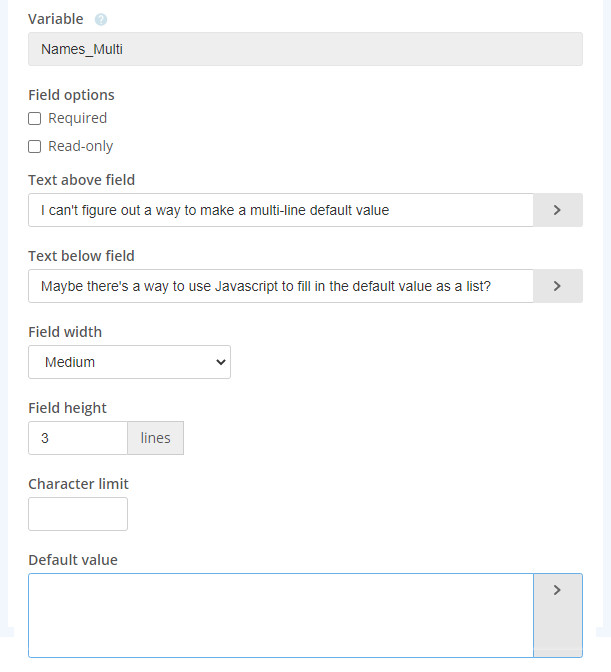Click the Required label text

[77, 118]
